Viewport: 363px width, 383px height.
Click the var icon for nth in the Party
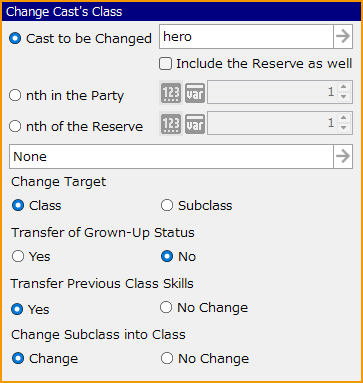[195, 93]
